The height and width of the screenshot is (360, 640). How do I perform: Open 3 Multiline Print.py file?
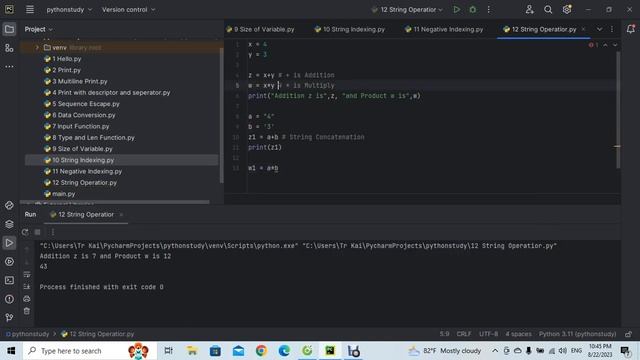[76, 81]
